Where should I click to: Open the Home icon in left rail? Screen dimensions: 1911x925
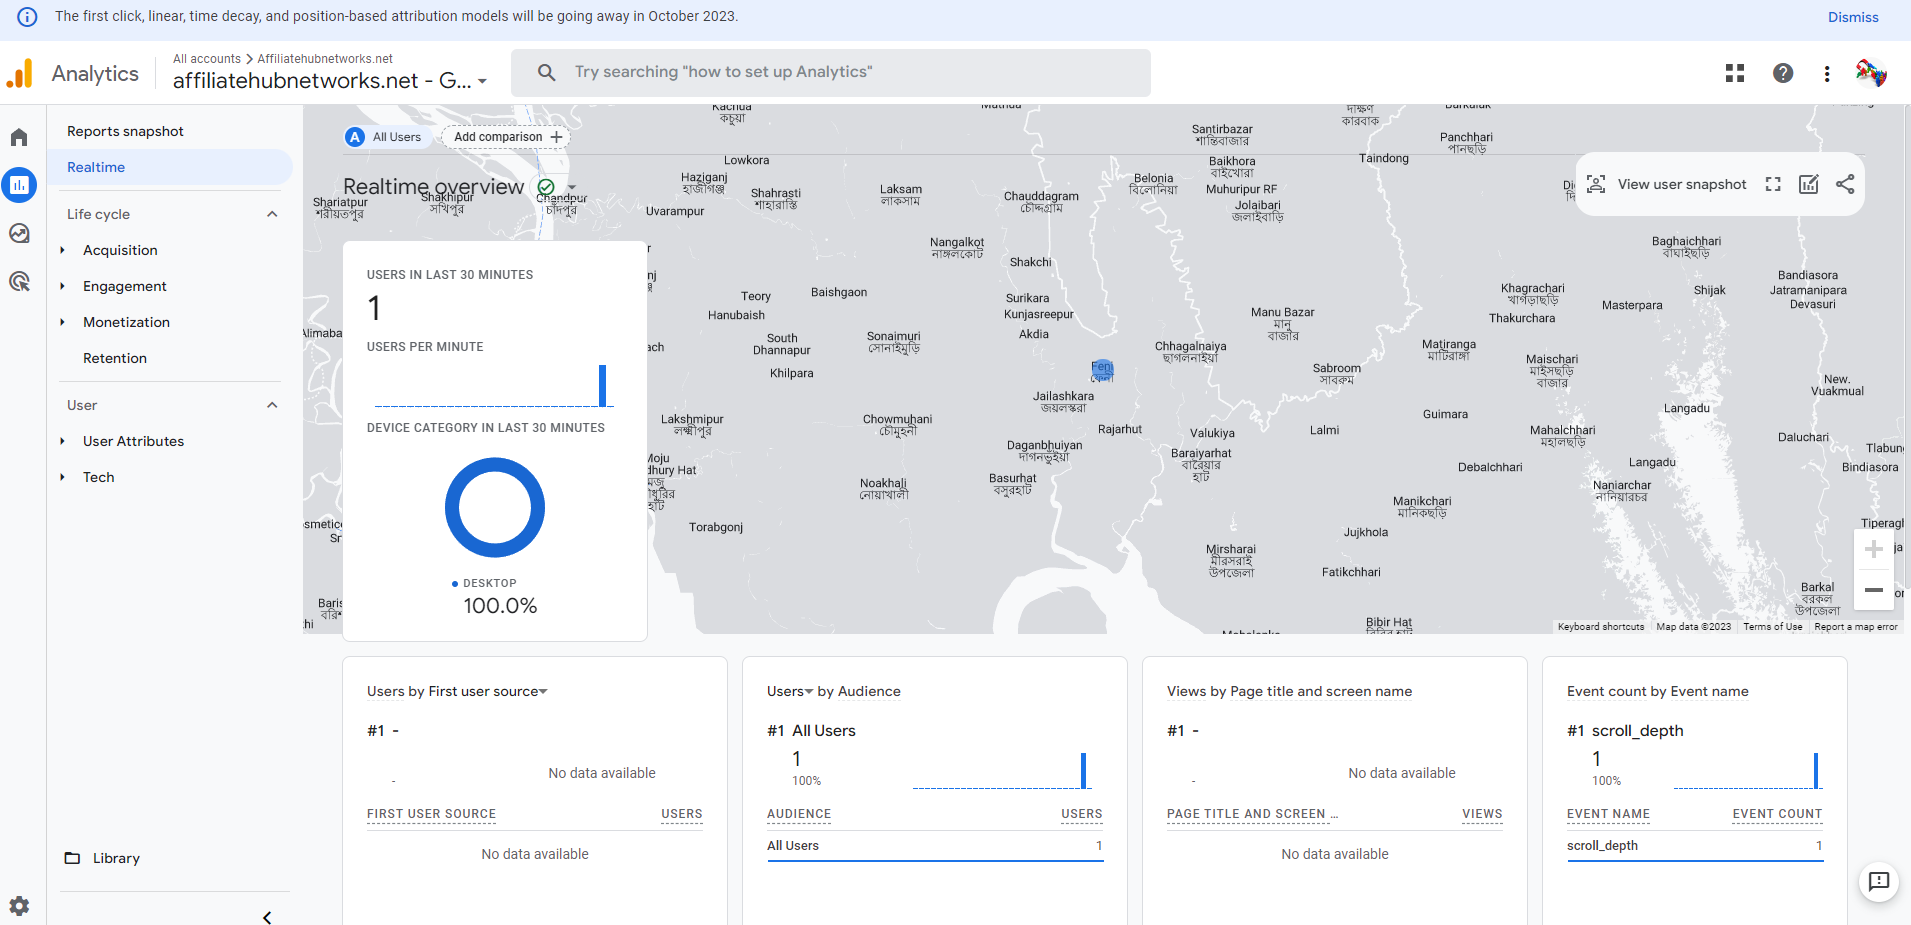19,137
